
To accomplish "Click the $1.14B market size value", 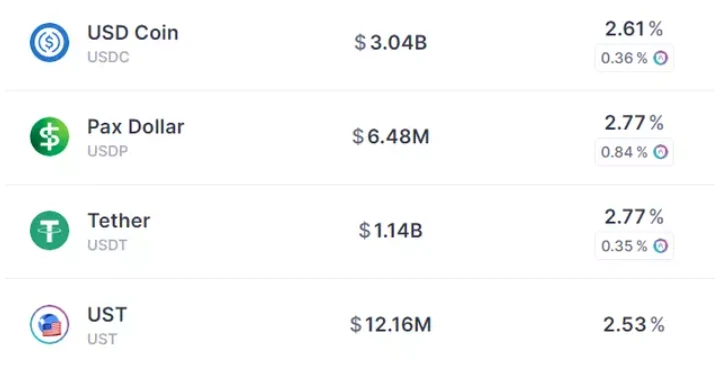I will click(x=391, y=230).
